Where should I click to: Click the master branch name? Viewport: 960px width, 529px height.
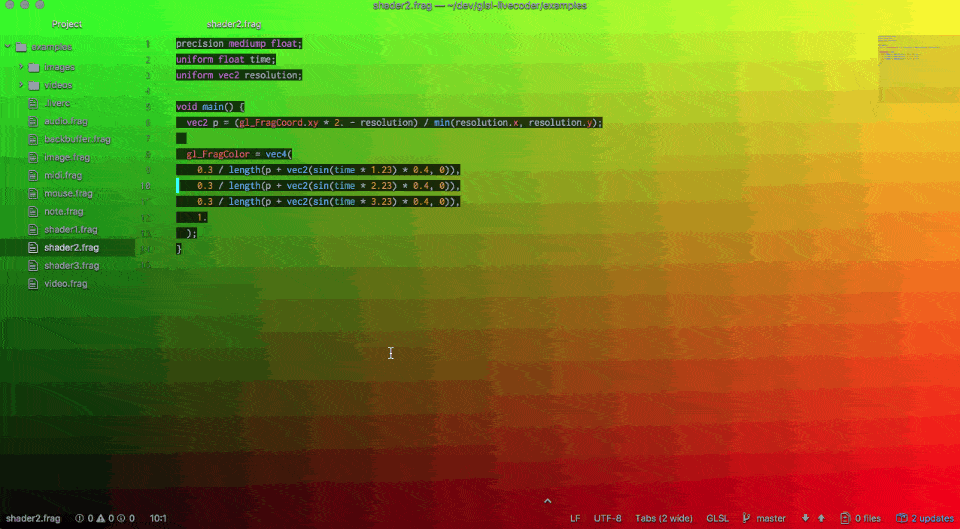771,518
